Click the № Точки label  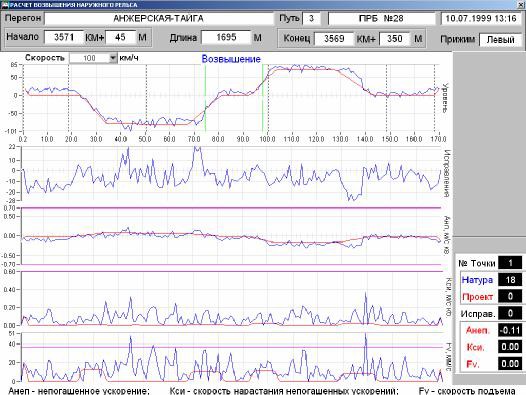[x=477, y=263]
